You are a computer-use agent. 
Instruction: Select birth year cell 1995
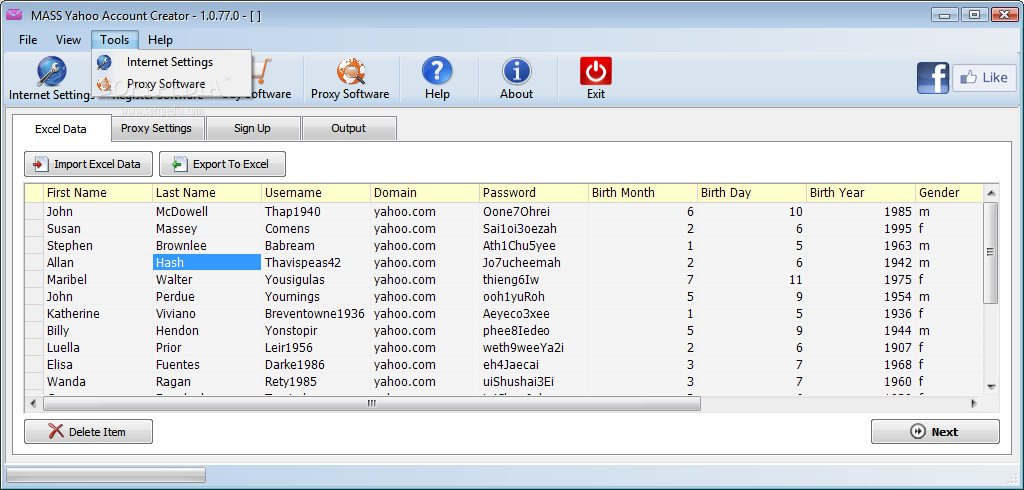861,229
